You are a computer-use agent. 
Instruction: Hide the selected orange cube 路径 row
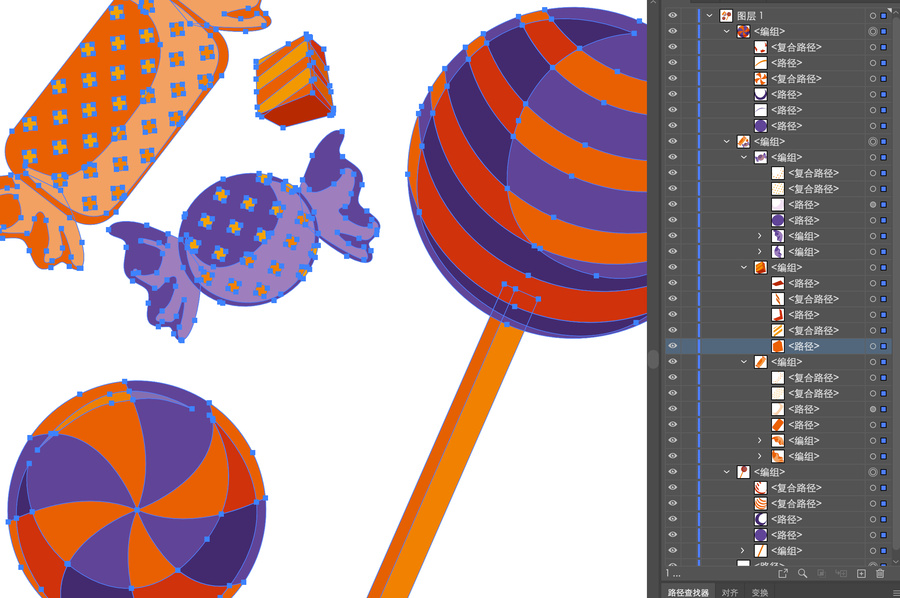pos(673,346)
